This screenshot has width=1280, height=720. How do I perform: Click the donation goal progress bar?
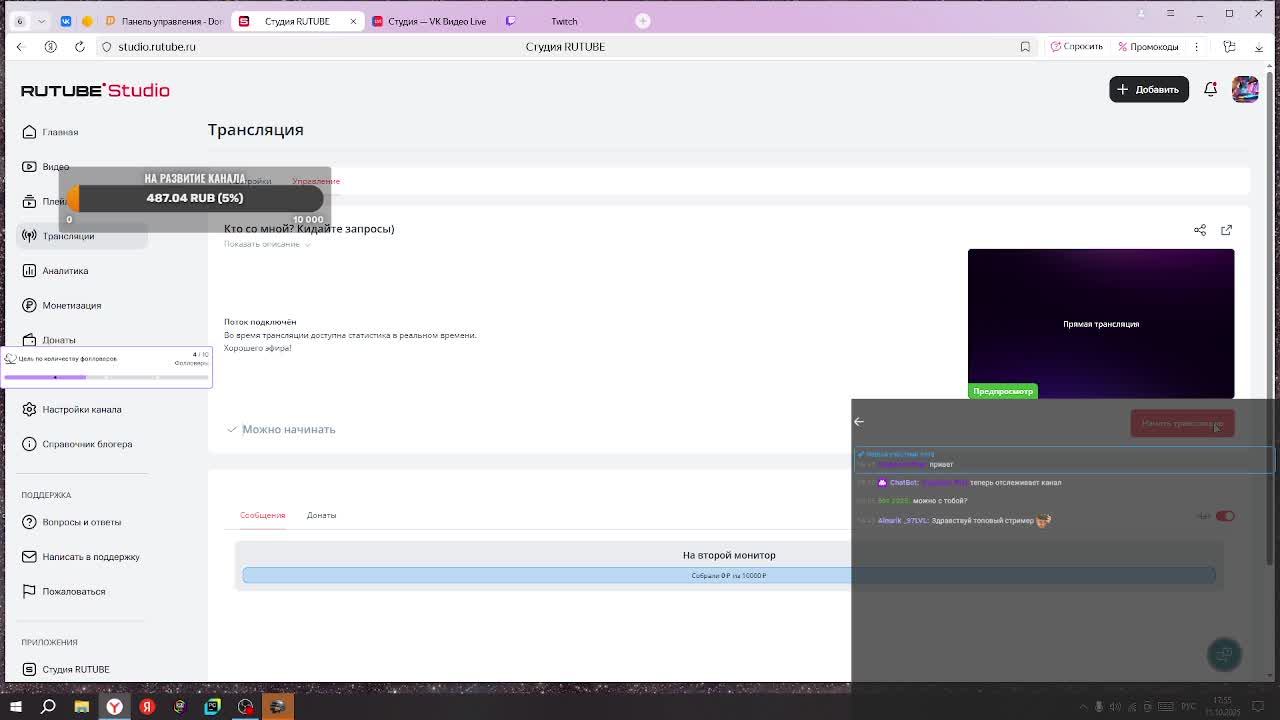click(195, 198)
